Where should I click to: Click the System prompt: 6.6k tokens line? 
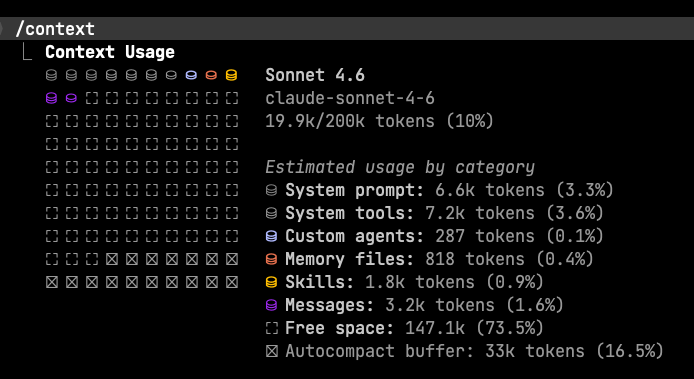[x=449, y=190]
